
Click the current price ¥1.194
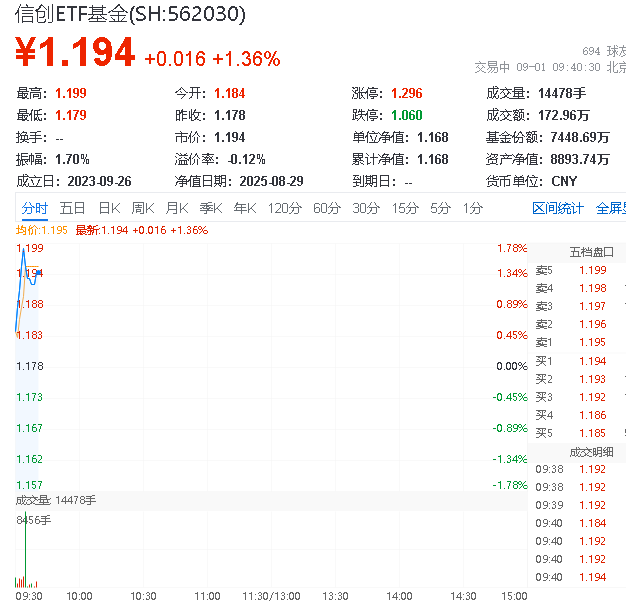point(75,52)
